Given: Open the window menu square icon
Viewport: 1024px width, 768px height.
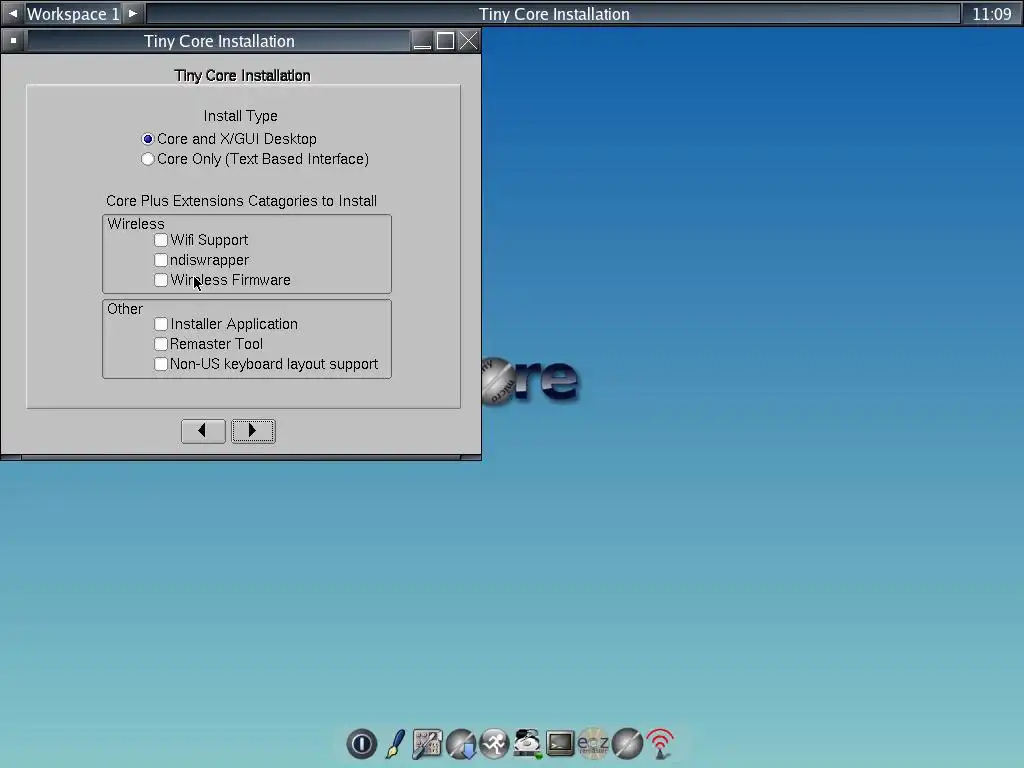Looking at the screenshot, I should click(13, 41).
